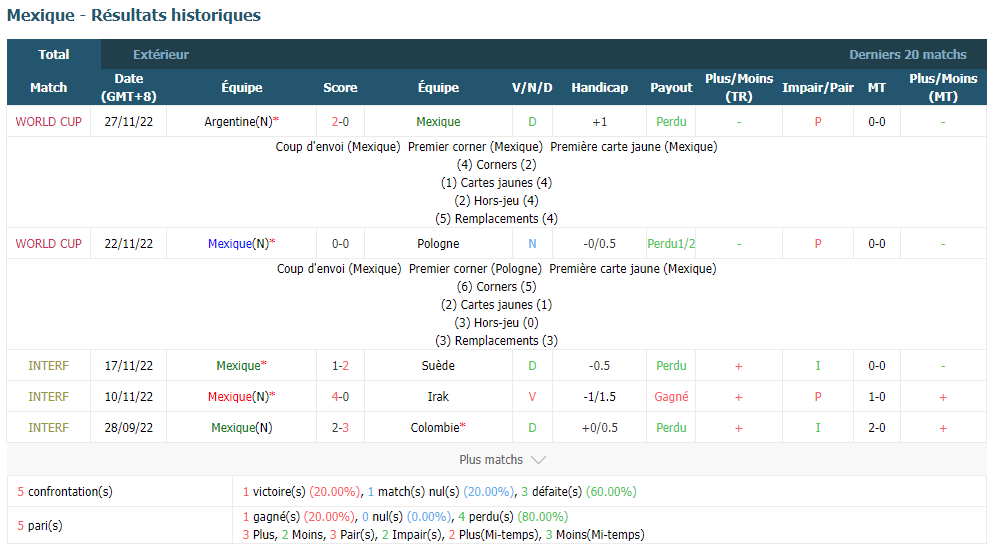The height and width of the screenshot is (553, 995).
Task: Click the Gagné payout in the Irak row
Action: click(x=671, y=397)
